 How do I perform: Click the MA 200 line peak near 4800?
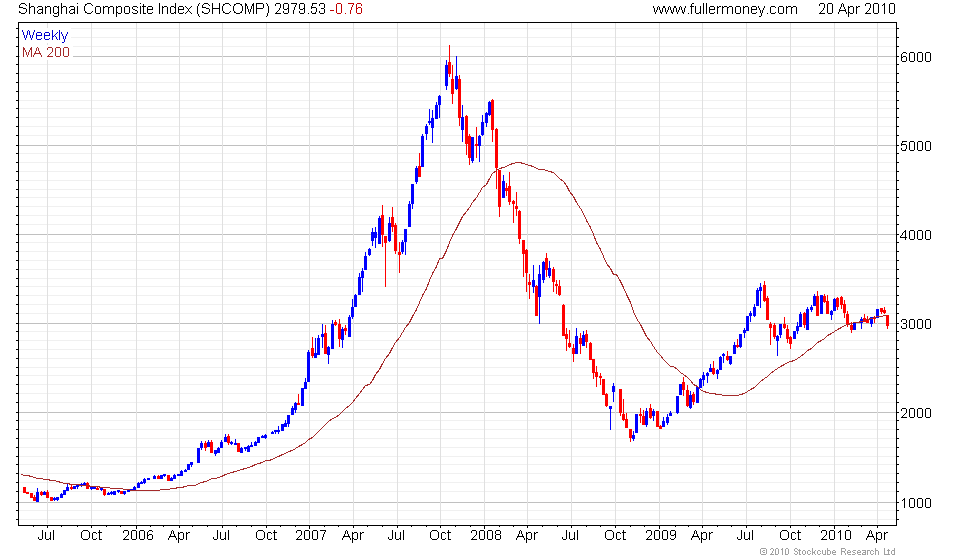tap(518, 162)
